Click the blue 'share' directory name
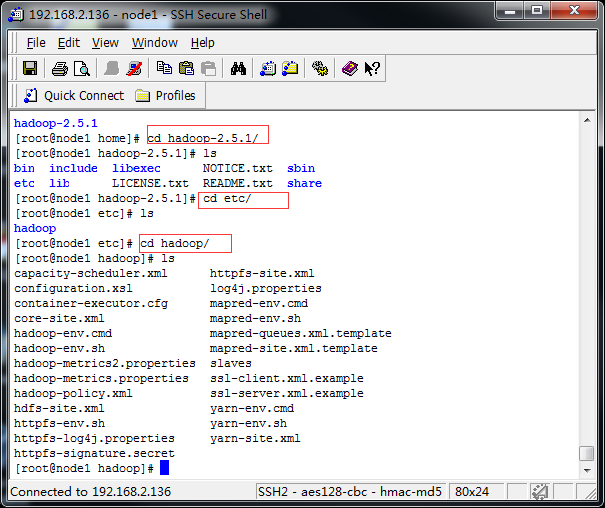The width and height of the screenshot is (605, 508). click(304, 183)
